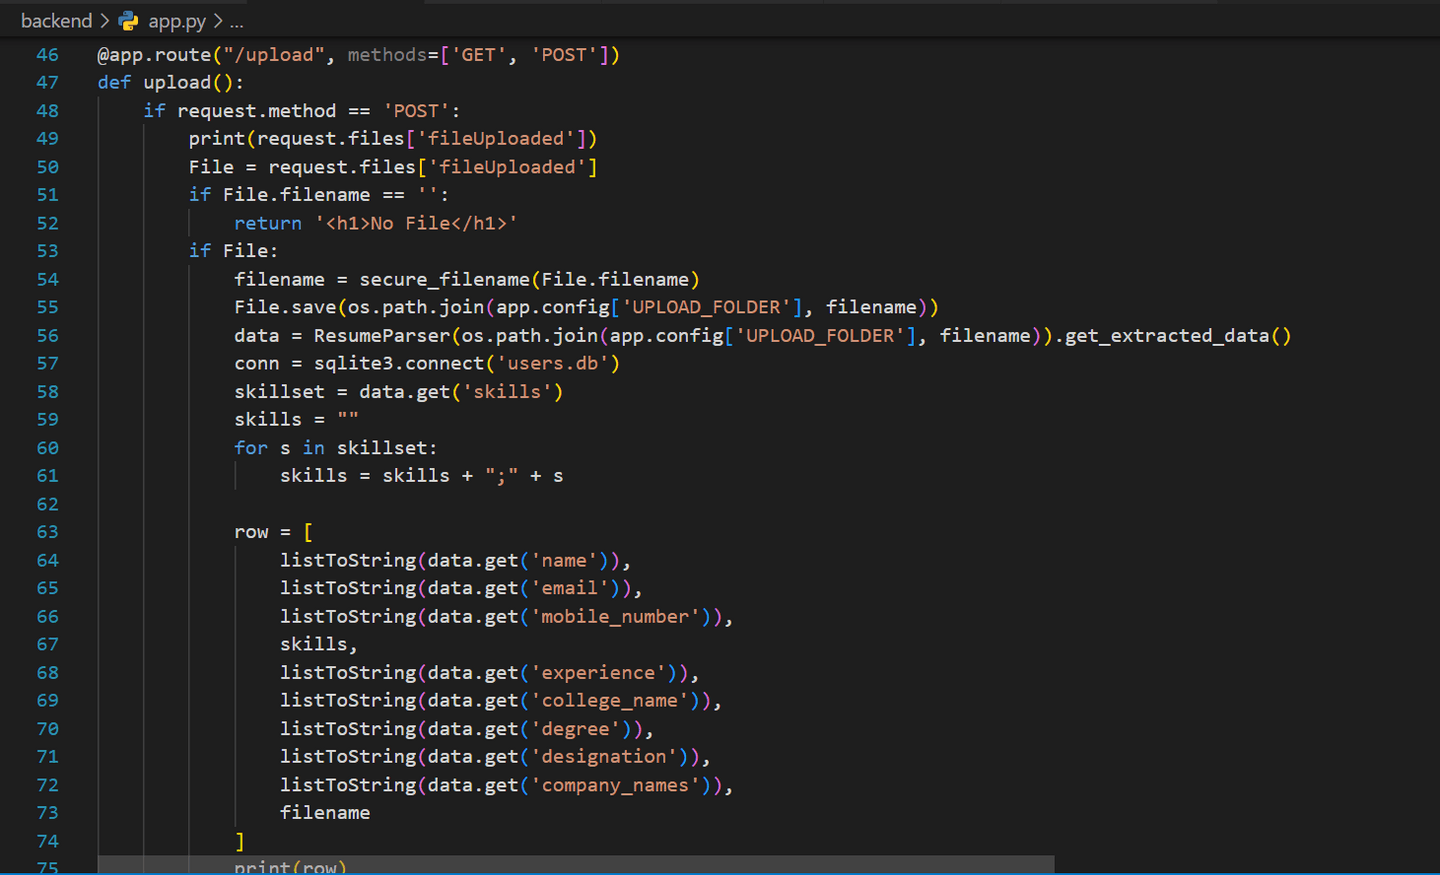The image size is (1440, 875).
Task: Place cursor on 'upload' function name
Action: (177, 83)
